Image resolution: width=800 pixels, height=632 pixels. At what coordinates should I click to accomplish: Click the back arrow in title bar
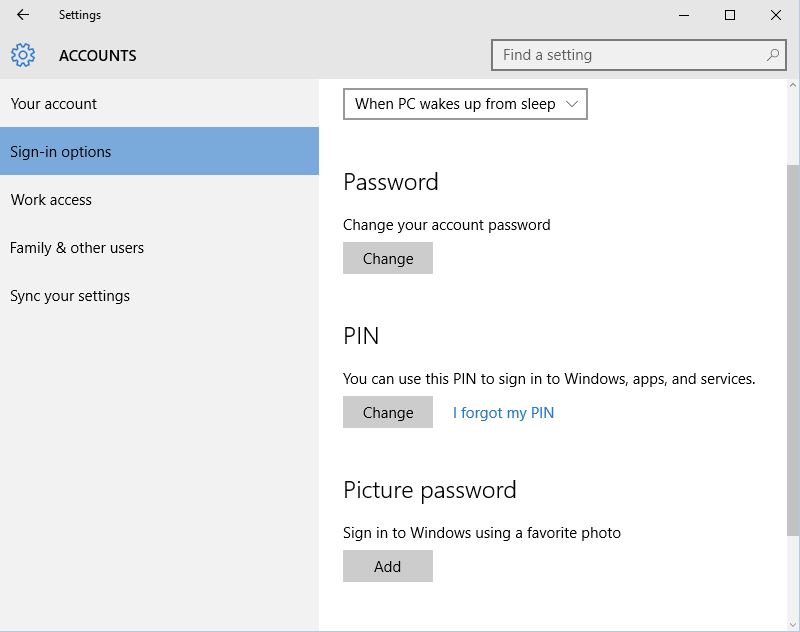point(23,15)
